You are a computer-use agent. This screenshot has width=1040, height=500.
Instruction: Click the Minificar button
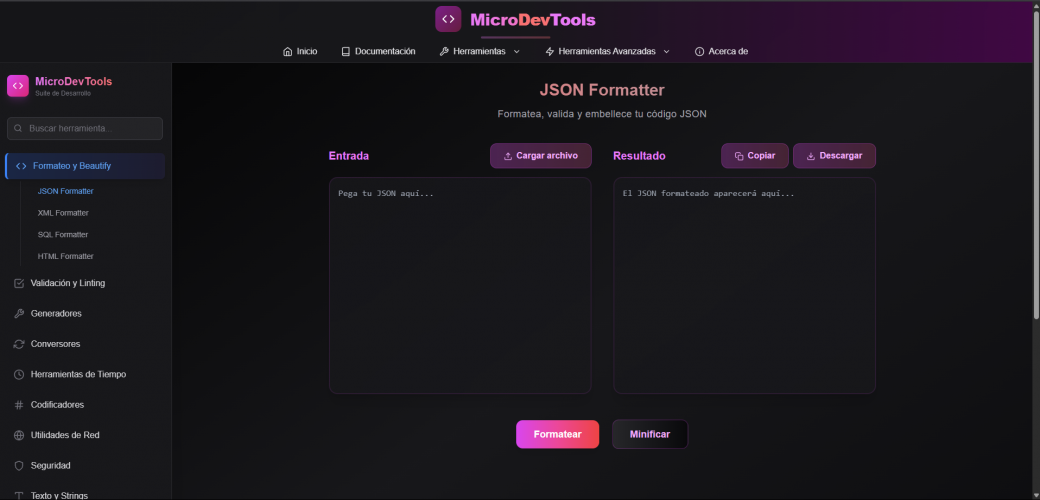(650, 434)
